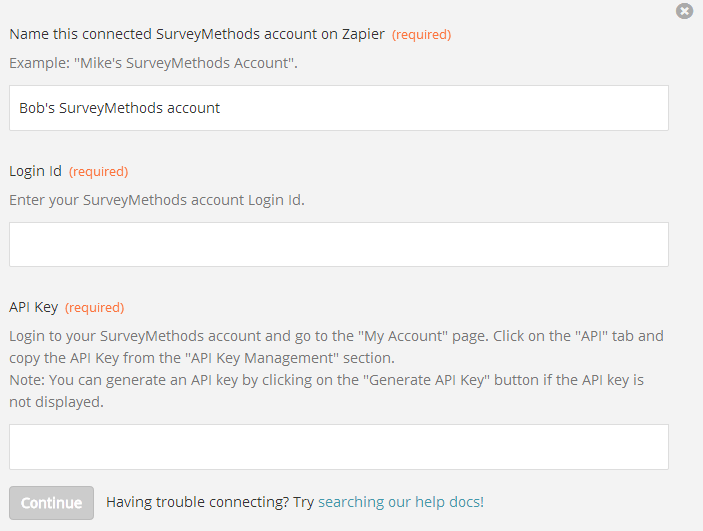This screenshot has height=531, width=703.
Task: Click the API Key label
Action: [x=34, y=307]
